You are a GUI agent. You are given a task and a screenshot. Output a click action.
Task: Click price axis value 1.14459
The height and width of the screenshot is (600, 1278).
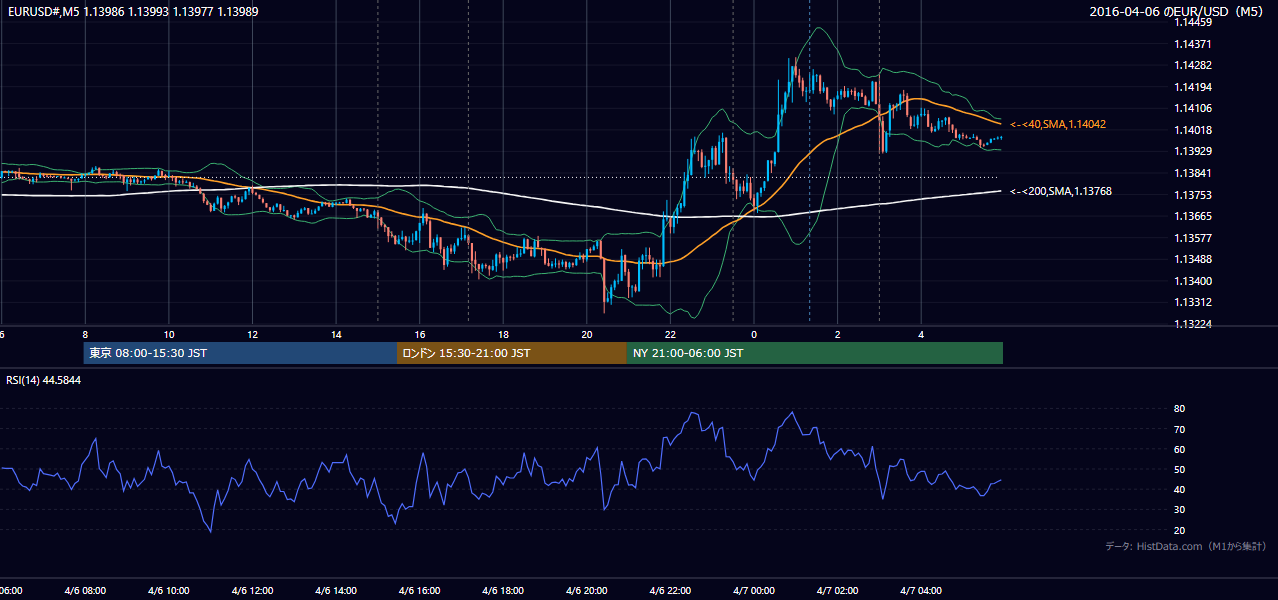pyautogui.click(x=1192, y=22)
